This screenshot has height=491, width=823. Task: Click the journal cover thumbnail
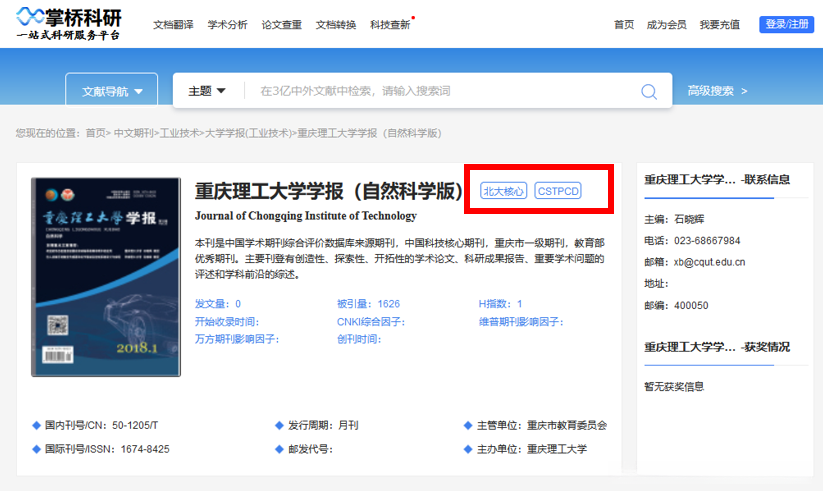click(106, 277)
